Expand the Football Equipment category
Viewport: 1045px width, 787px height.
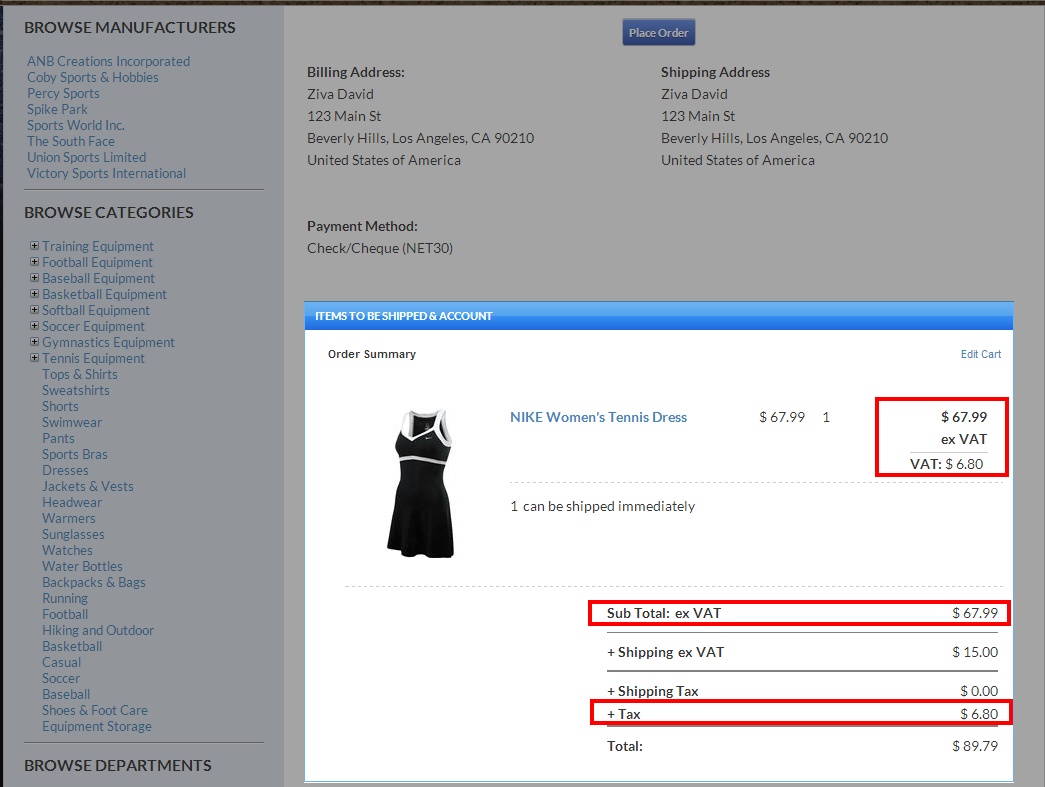[34, 262]
